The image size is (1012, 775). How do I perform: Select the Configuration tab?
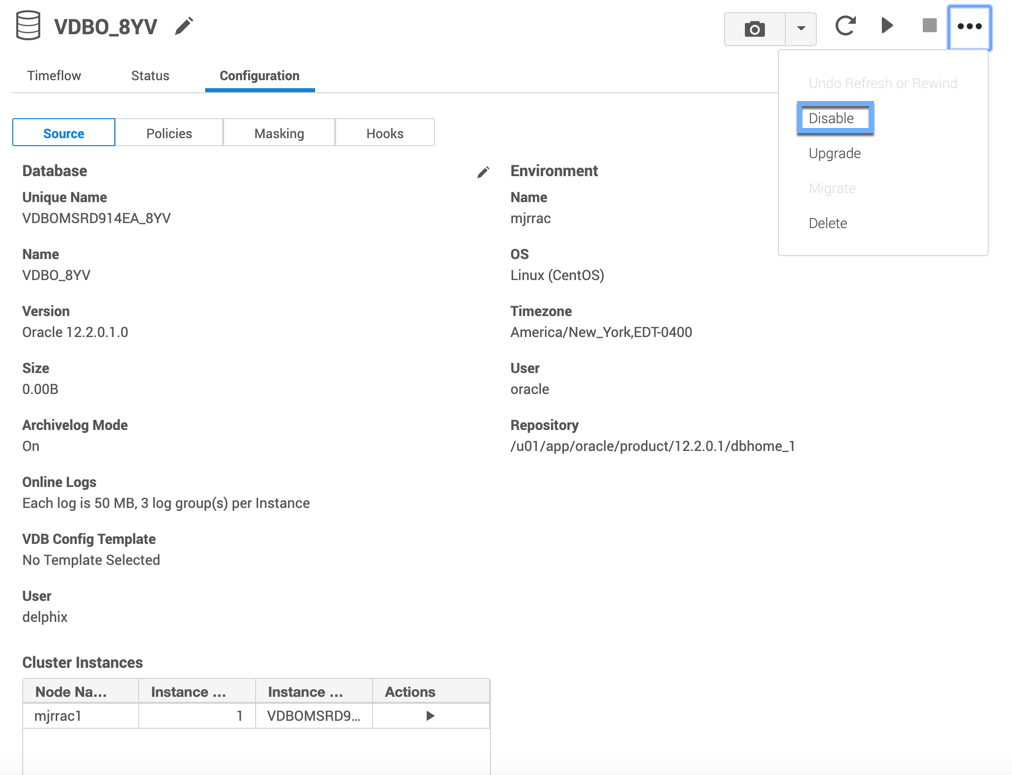(259, 76)
